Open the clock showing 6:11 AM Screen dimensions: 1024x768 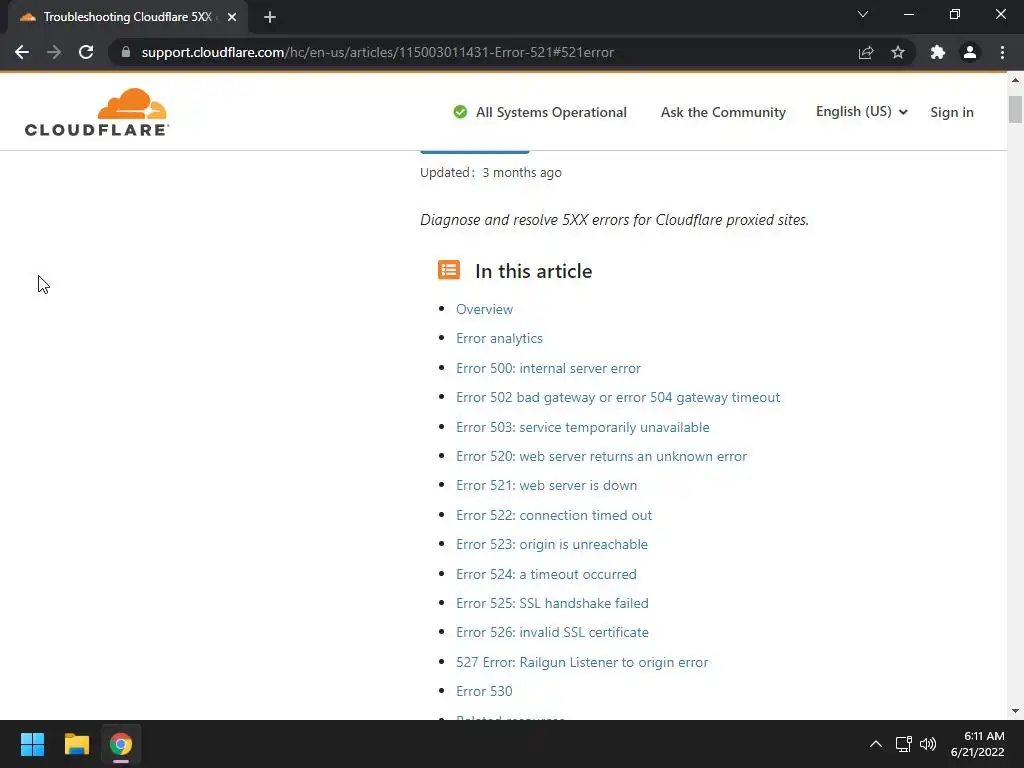point(978,744)
